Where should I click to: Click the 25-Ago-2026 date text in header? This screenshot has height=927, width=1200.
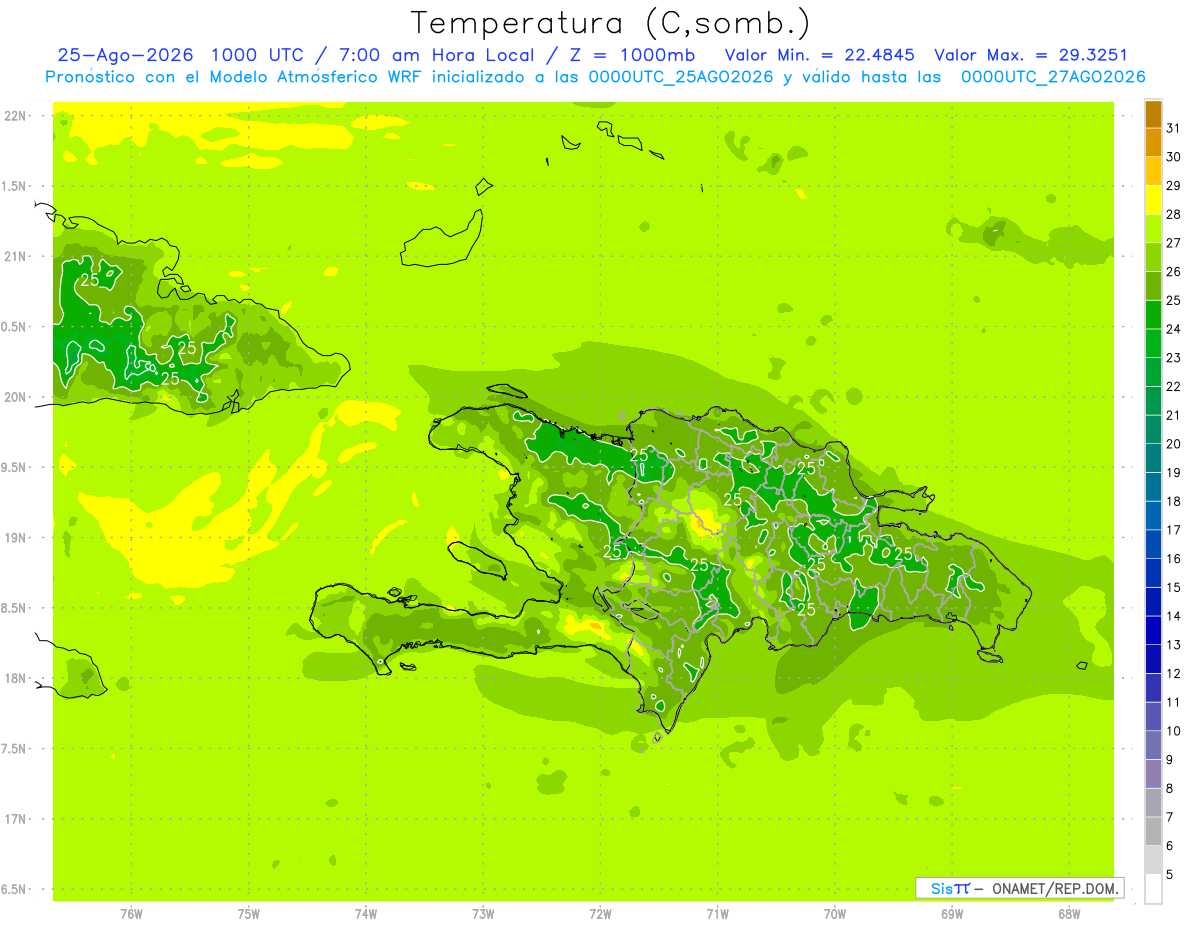click(123, 55)
